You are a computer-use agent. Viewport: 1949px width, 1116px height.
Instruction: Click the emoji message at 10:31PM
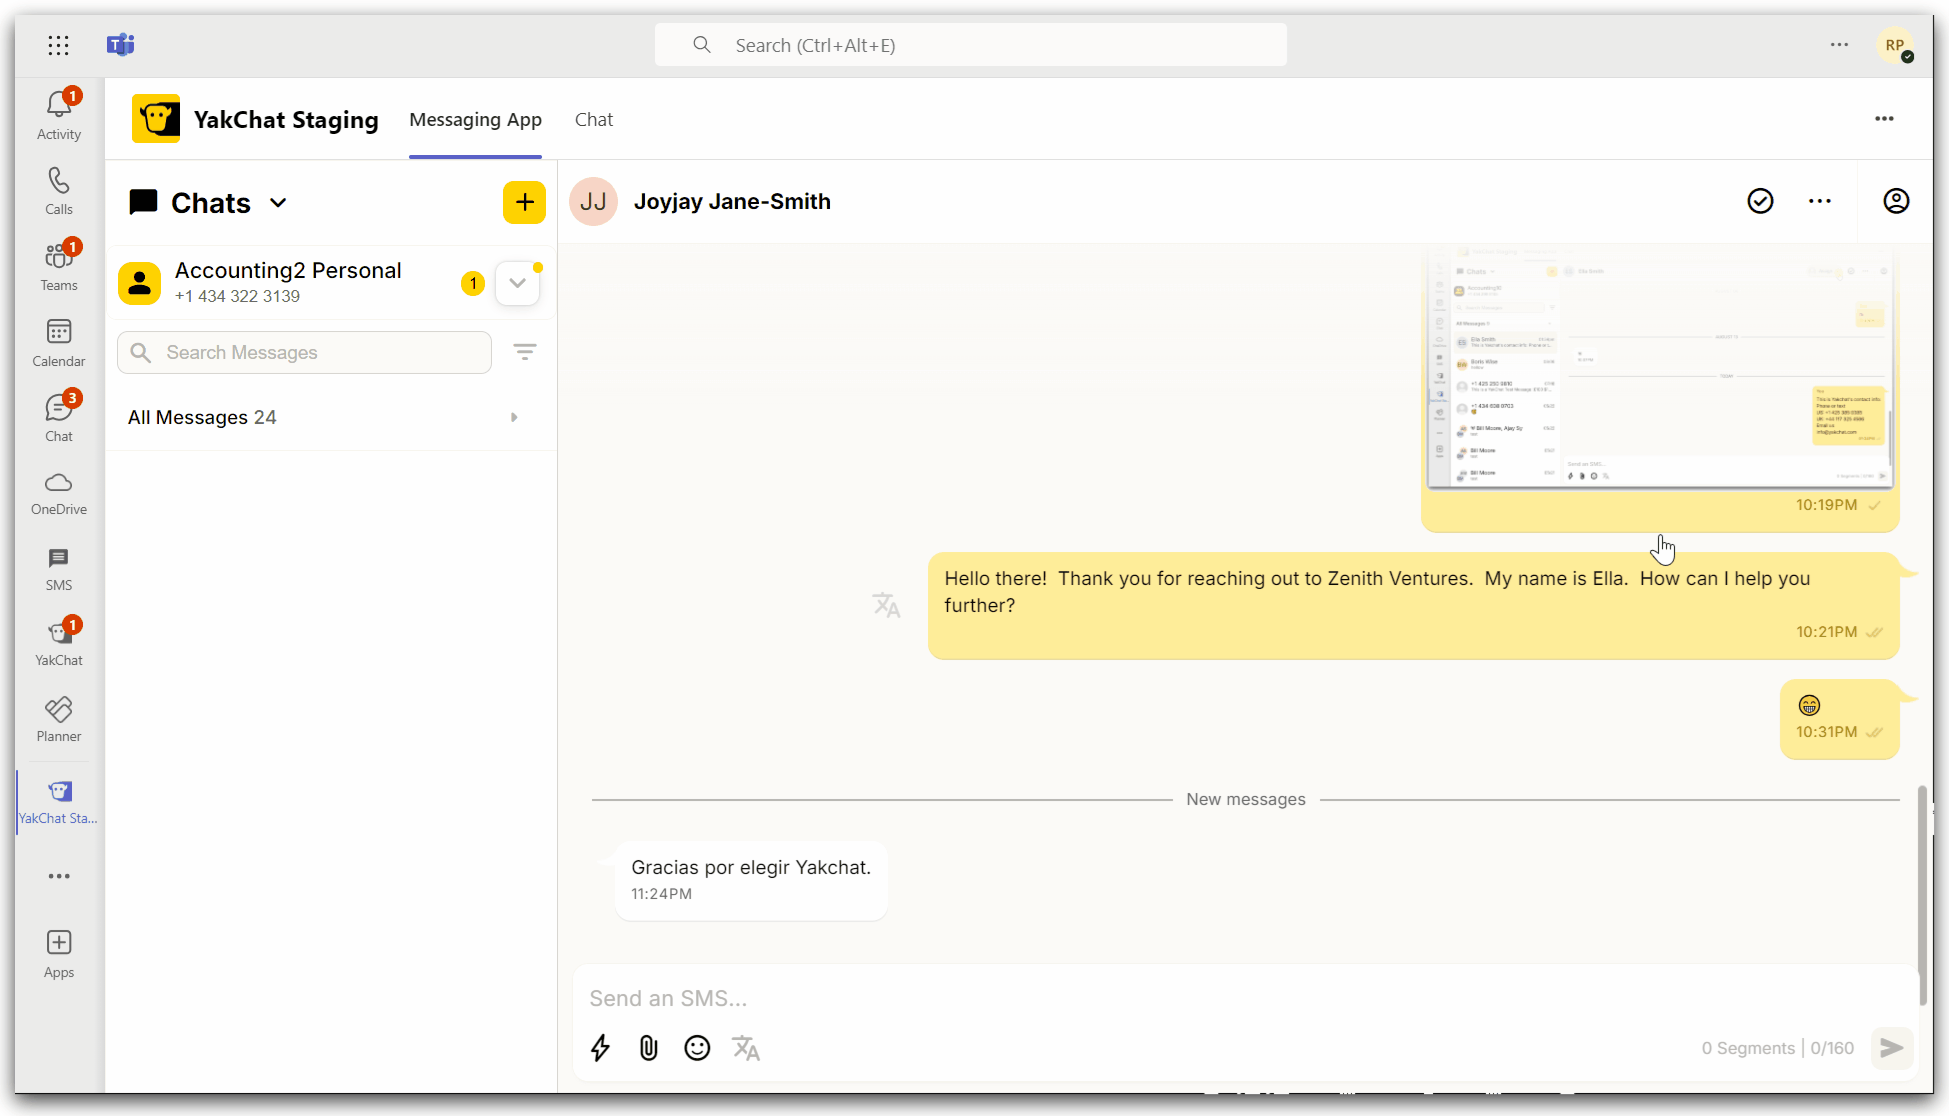(1839, 719)
